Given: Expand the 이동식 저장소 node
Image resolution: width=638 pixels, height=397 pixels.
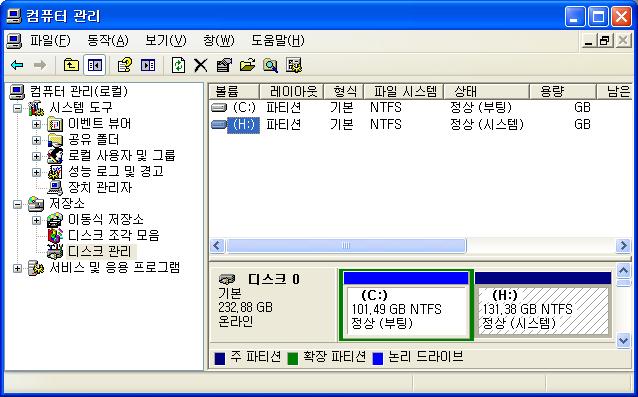Looking at the screenshot, I should (36, 220).
